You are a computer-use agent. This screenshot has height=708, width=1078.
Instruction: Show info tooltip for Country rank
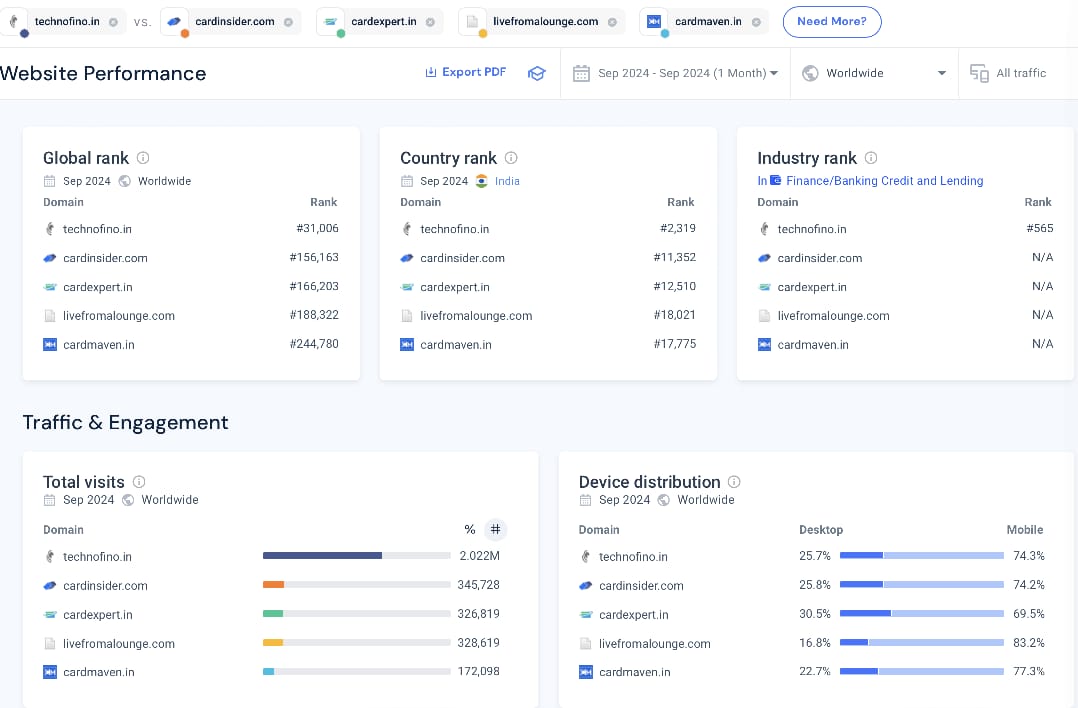pyautogui.click(x=511, y=157)
